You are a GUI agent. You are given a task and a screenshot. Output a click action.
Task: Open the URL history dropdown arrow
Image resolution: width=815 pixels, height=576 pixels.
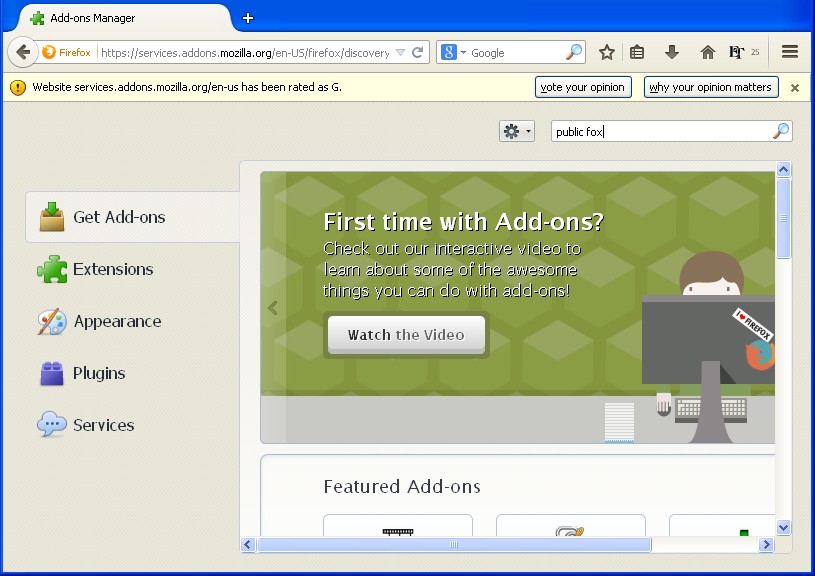click(x=400, y=53)
